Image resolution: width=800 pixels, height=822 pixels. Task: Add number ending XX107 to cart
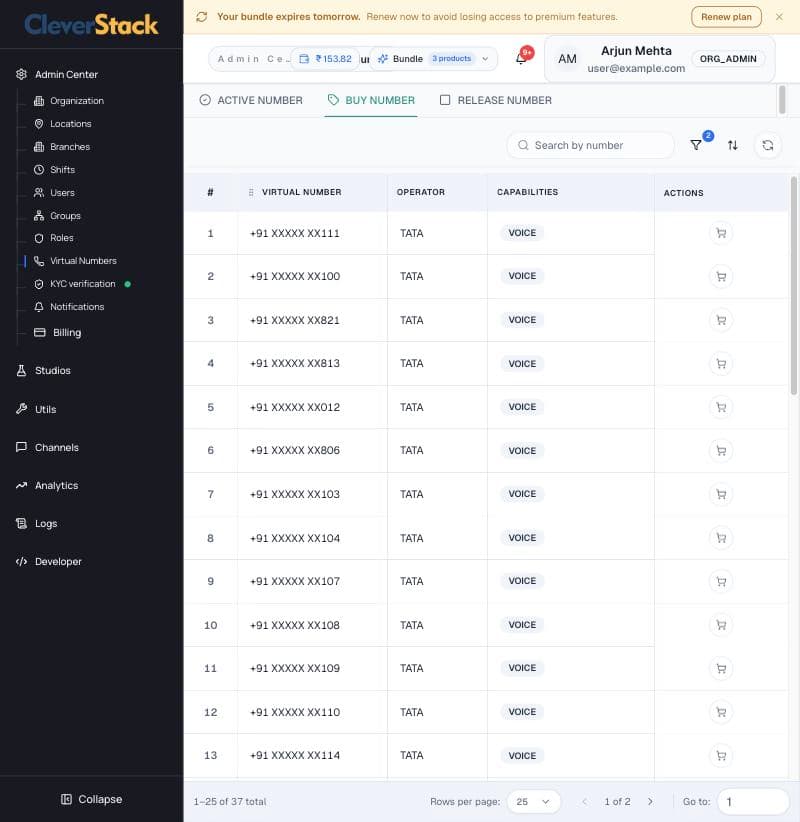click(x=721, y=581)
